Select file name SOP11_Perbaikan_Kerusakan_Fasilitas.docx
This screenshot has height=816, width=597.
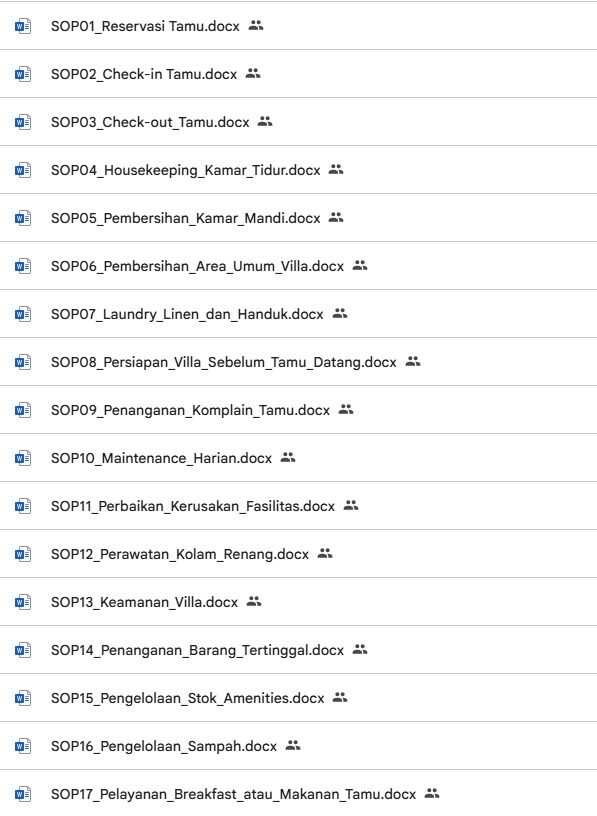[193, 506]
